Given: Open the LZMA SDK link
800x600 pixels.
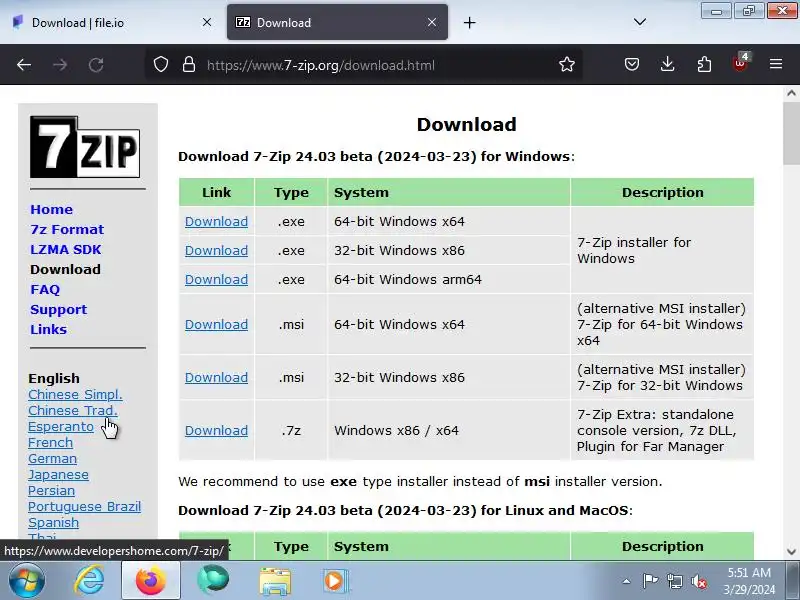Looking at the screenshot, I should tap(66, 249).
